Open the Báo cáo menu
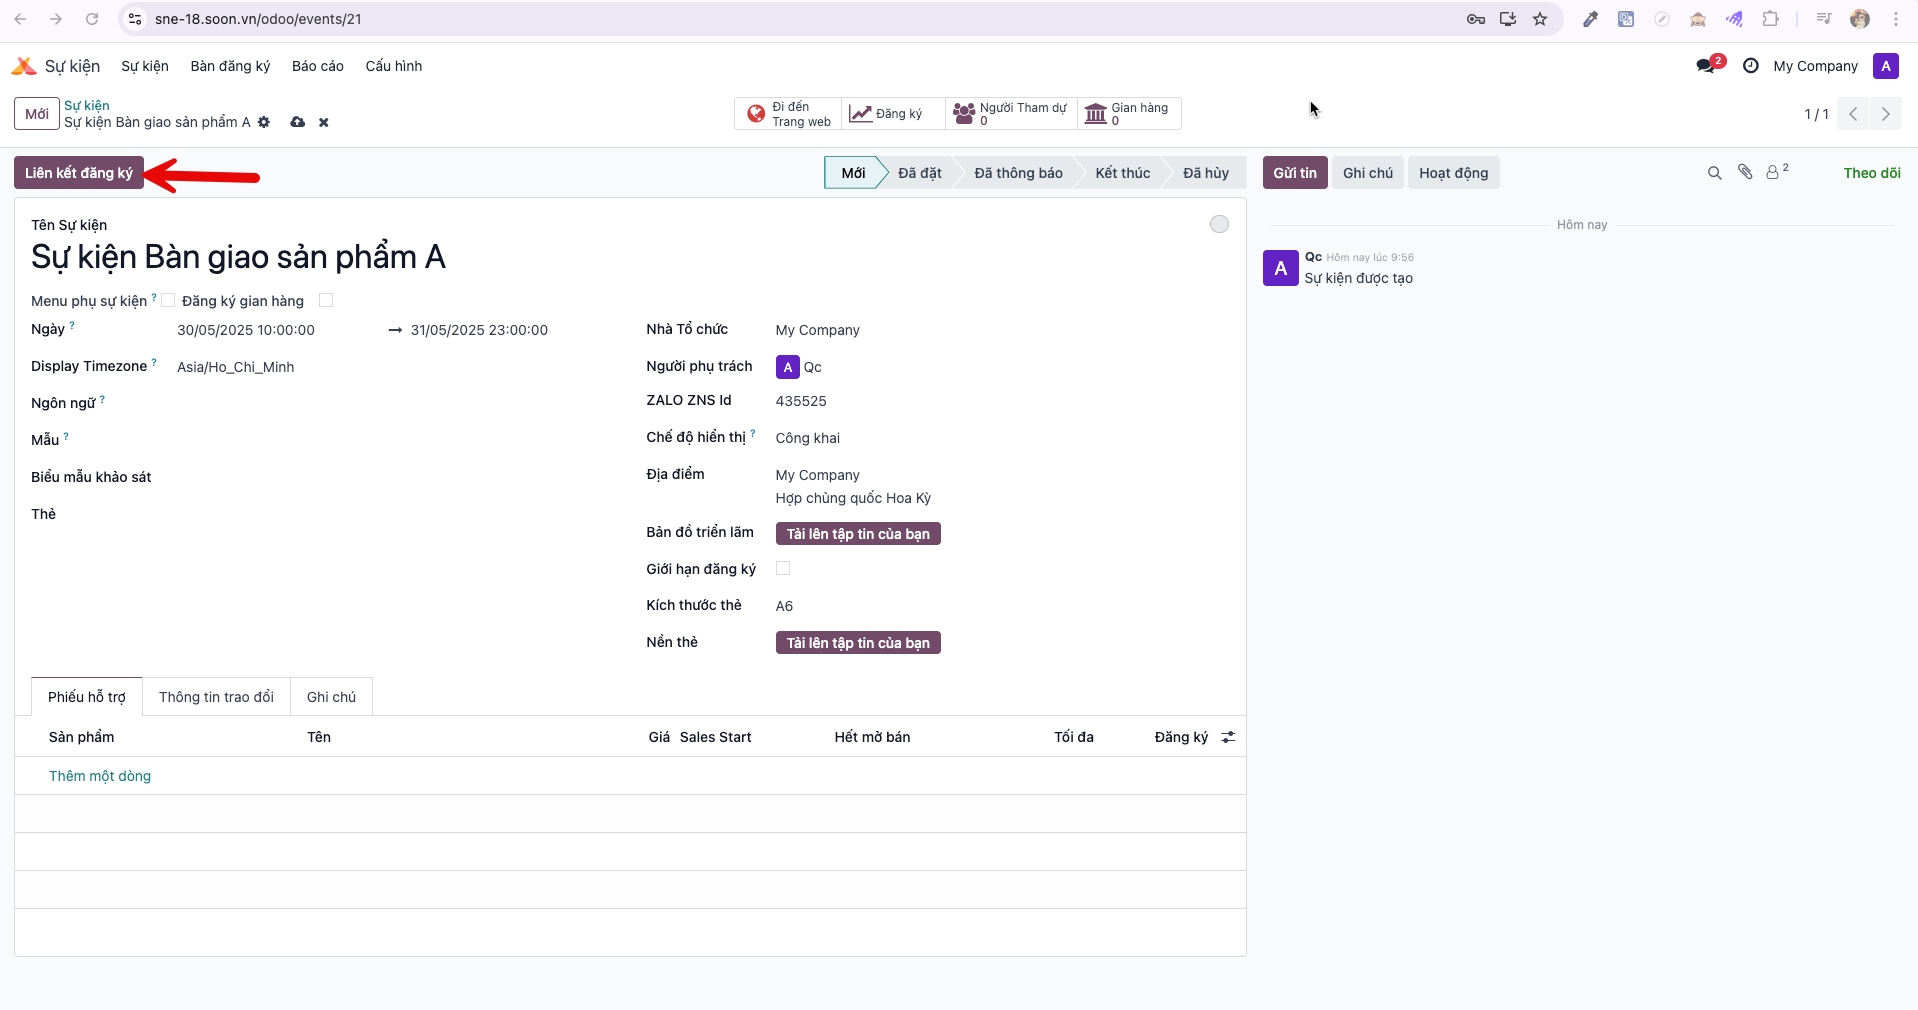This screenshot has height=1010, width=1918. click(x=318, y=66)
